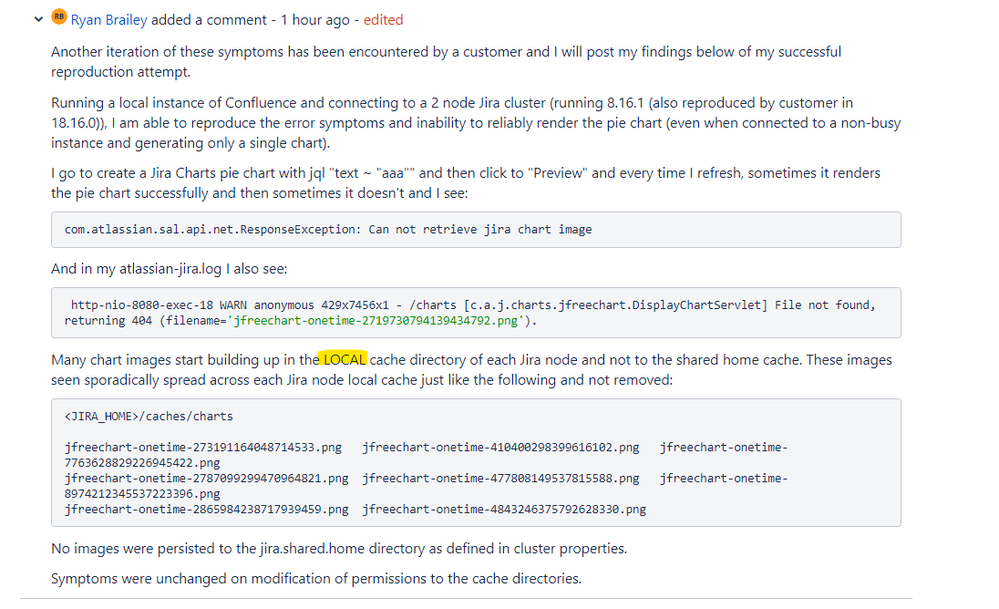Click the words "reproduction attempt."
999x609 pixels.
coord(121,72)
